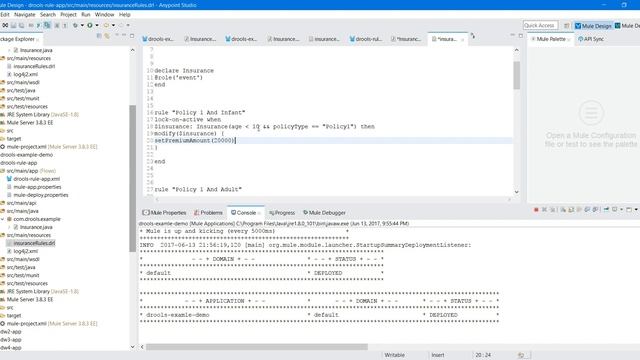Maximize the Package Explorer panel

[x=132, y=36]
